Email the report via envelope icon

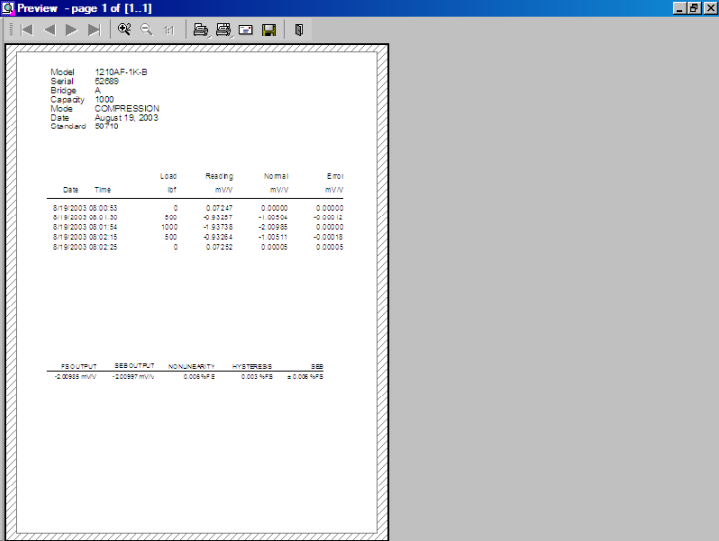tap(246, 30)
